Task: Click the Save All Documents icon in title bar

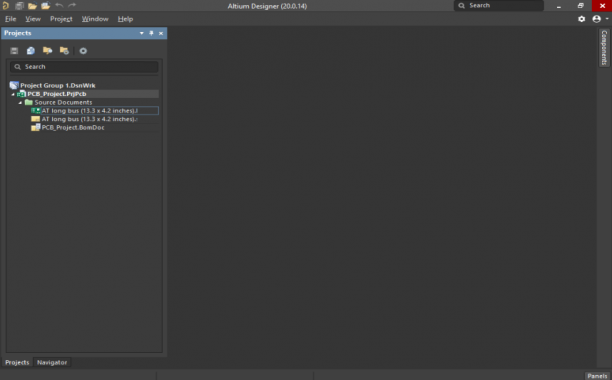Action: click(19, 6)
